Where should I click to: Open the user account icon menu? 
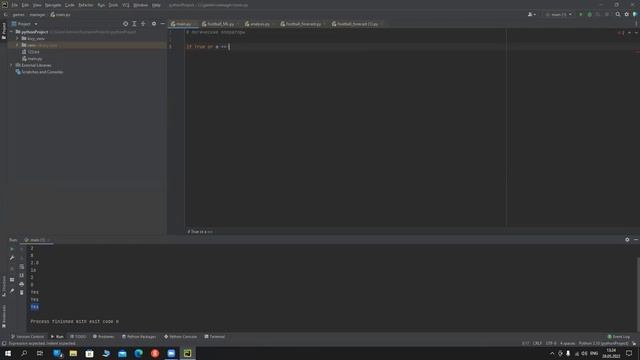(x=531, y=14)
